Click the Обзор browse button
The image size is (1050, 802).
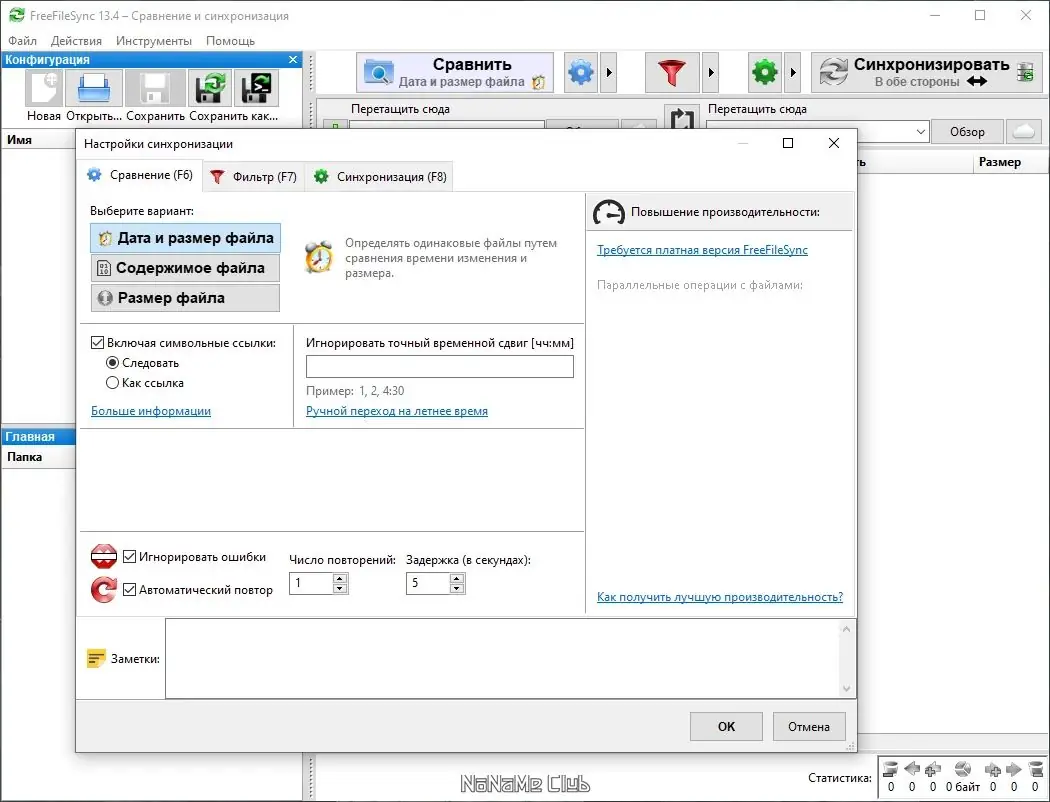(967, 132)
